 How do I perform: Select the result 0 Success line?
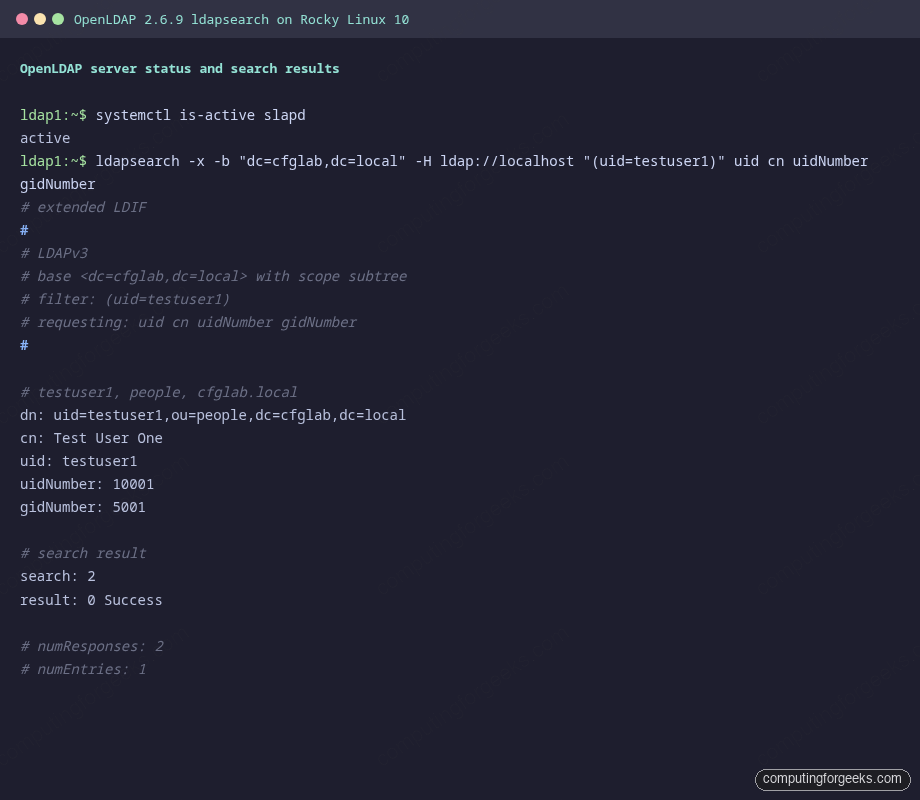pyautogui.click(x=91, y=600)
